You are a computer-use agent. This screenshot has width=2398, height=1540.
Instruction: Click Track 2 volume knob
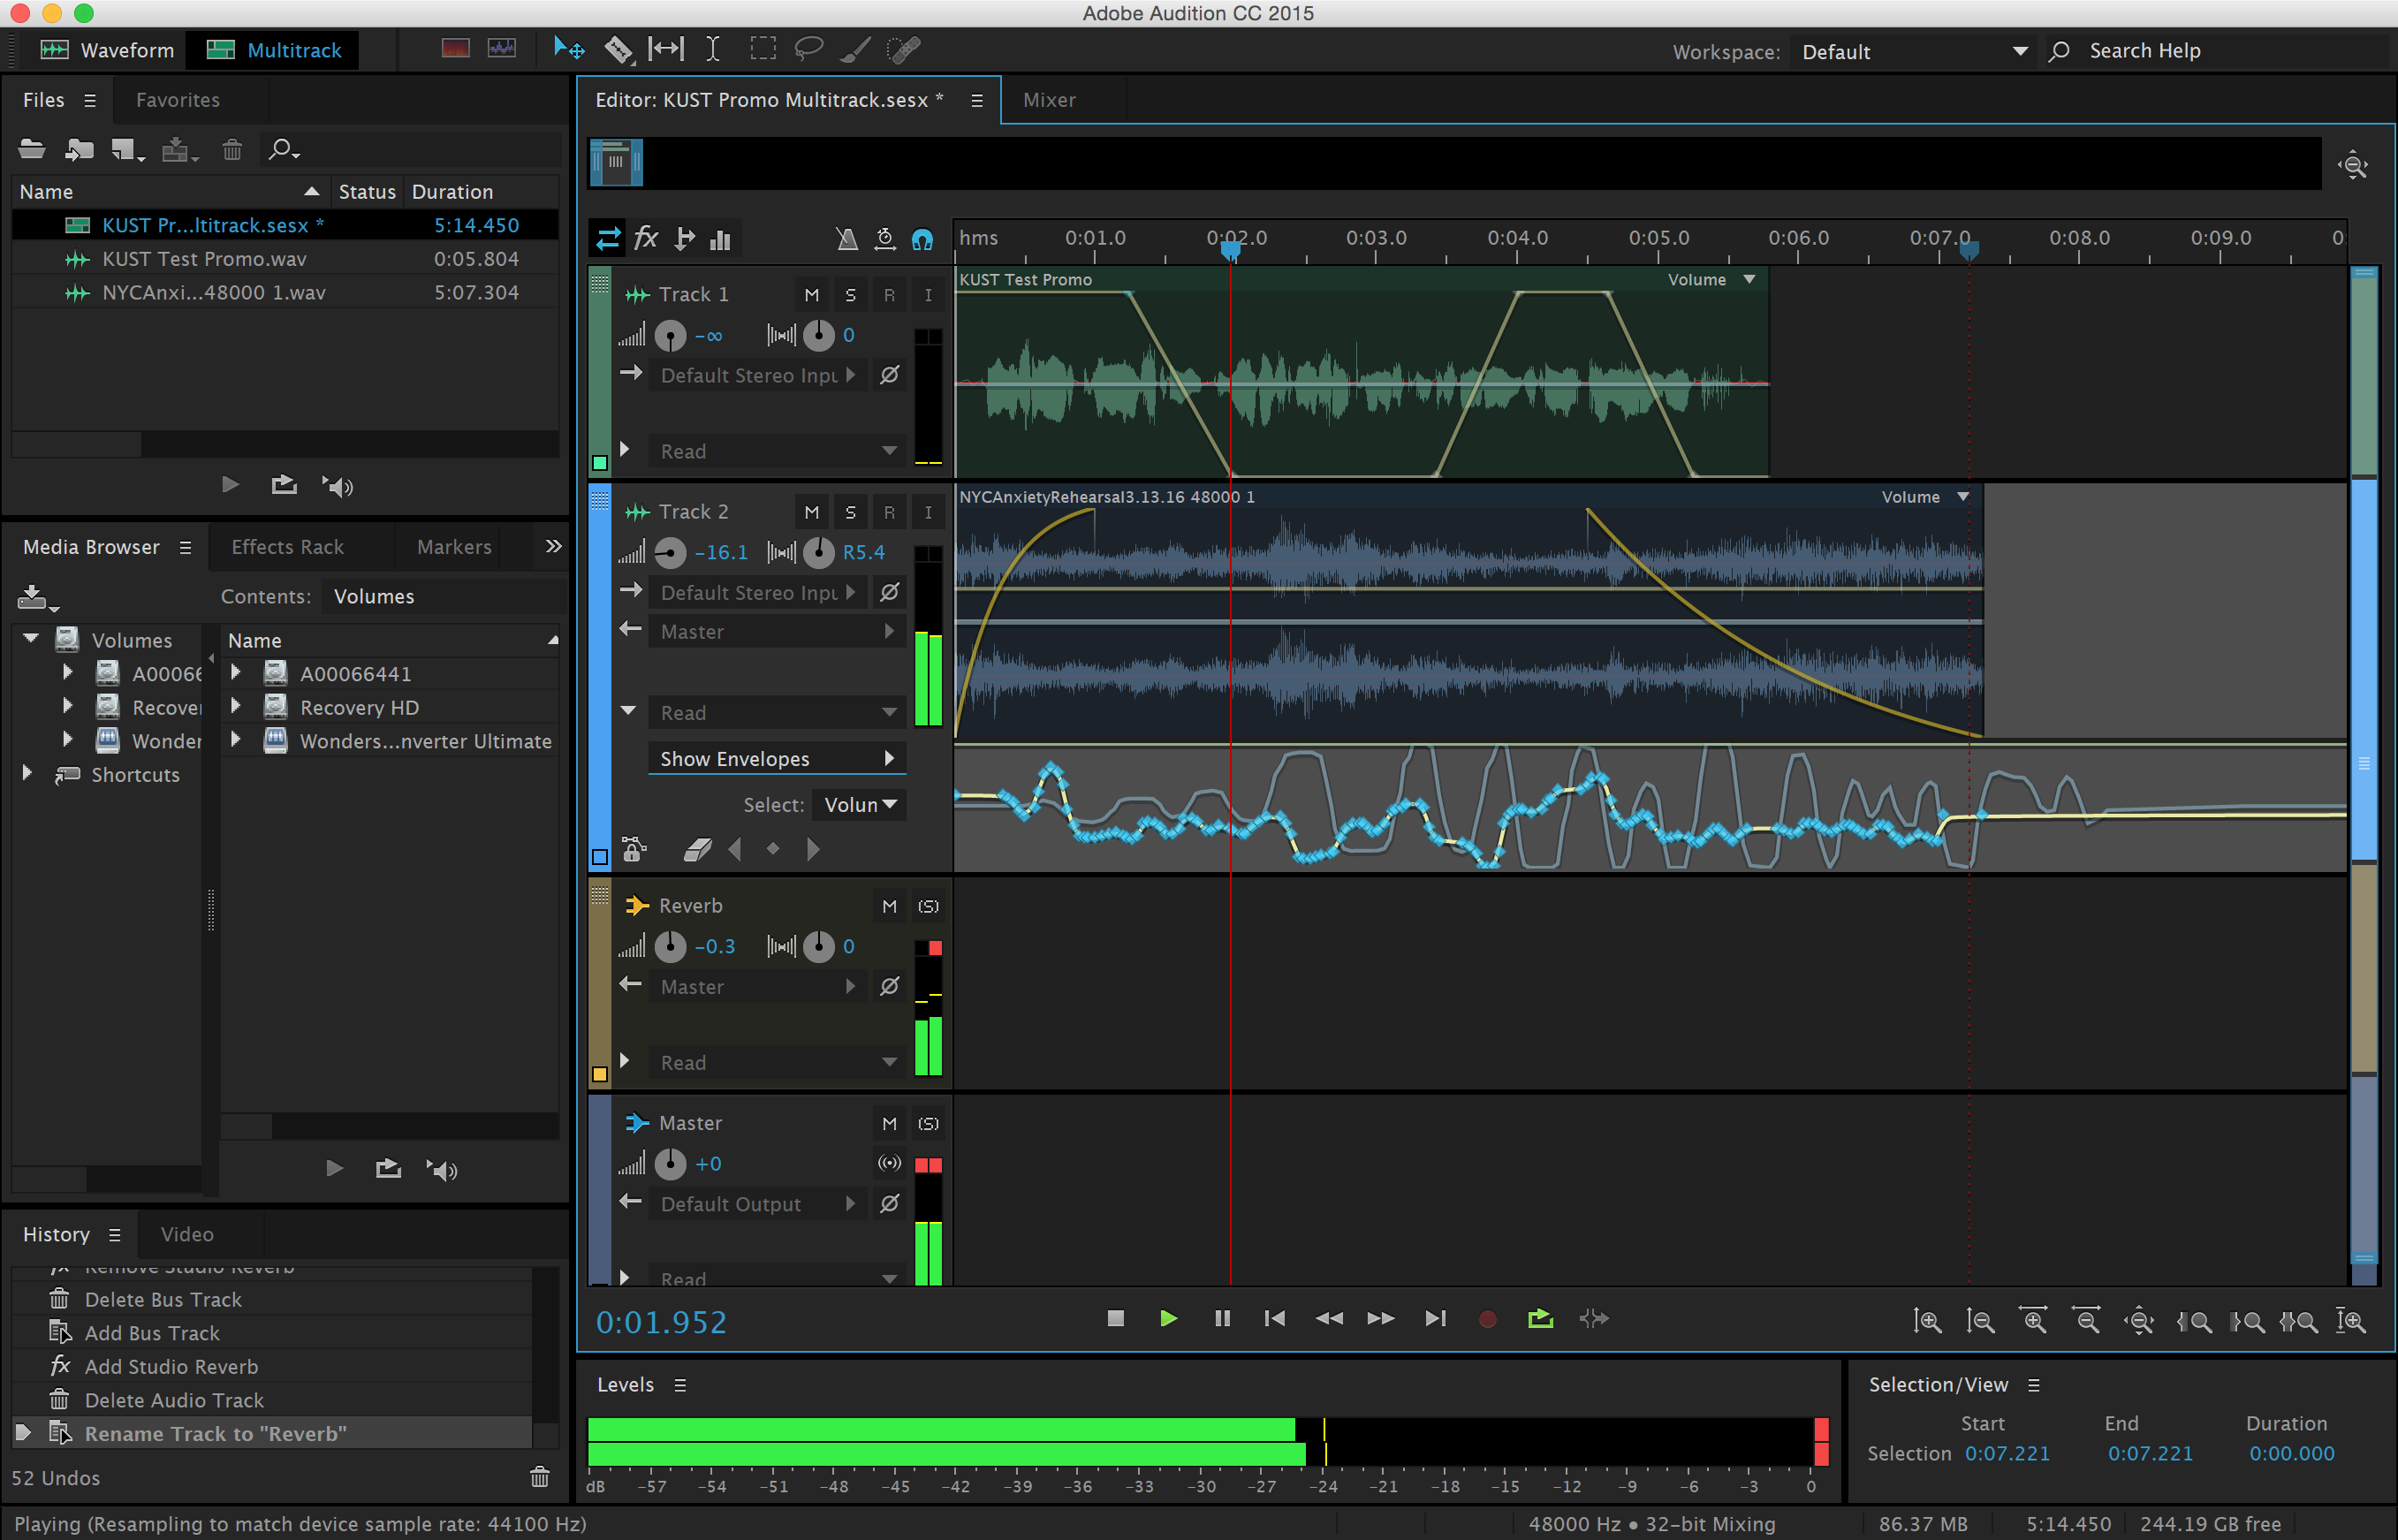point(670,552)
